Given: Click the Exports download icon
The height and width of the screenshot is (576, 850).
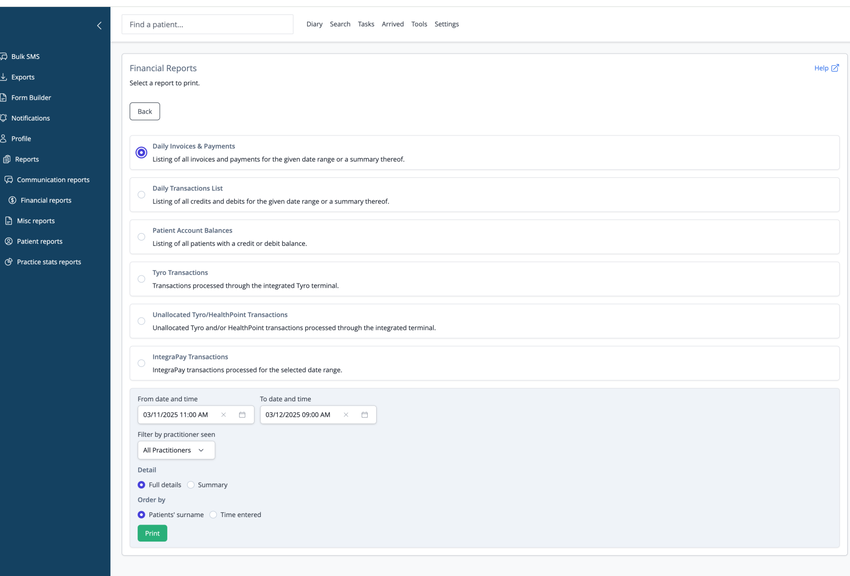Looking at the screenshot, I should click(x=3, y=77).
